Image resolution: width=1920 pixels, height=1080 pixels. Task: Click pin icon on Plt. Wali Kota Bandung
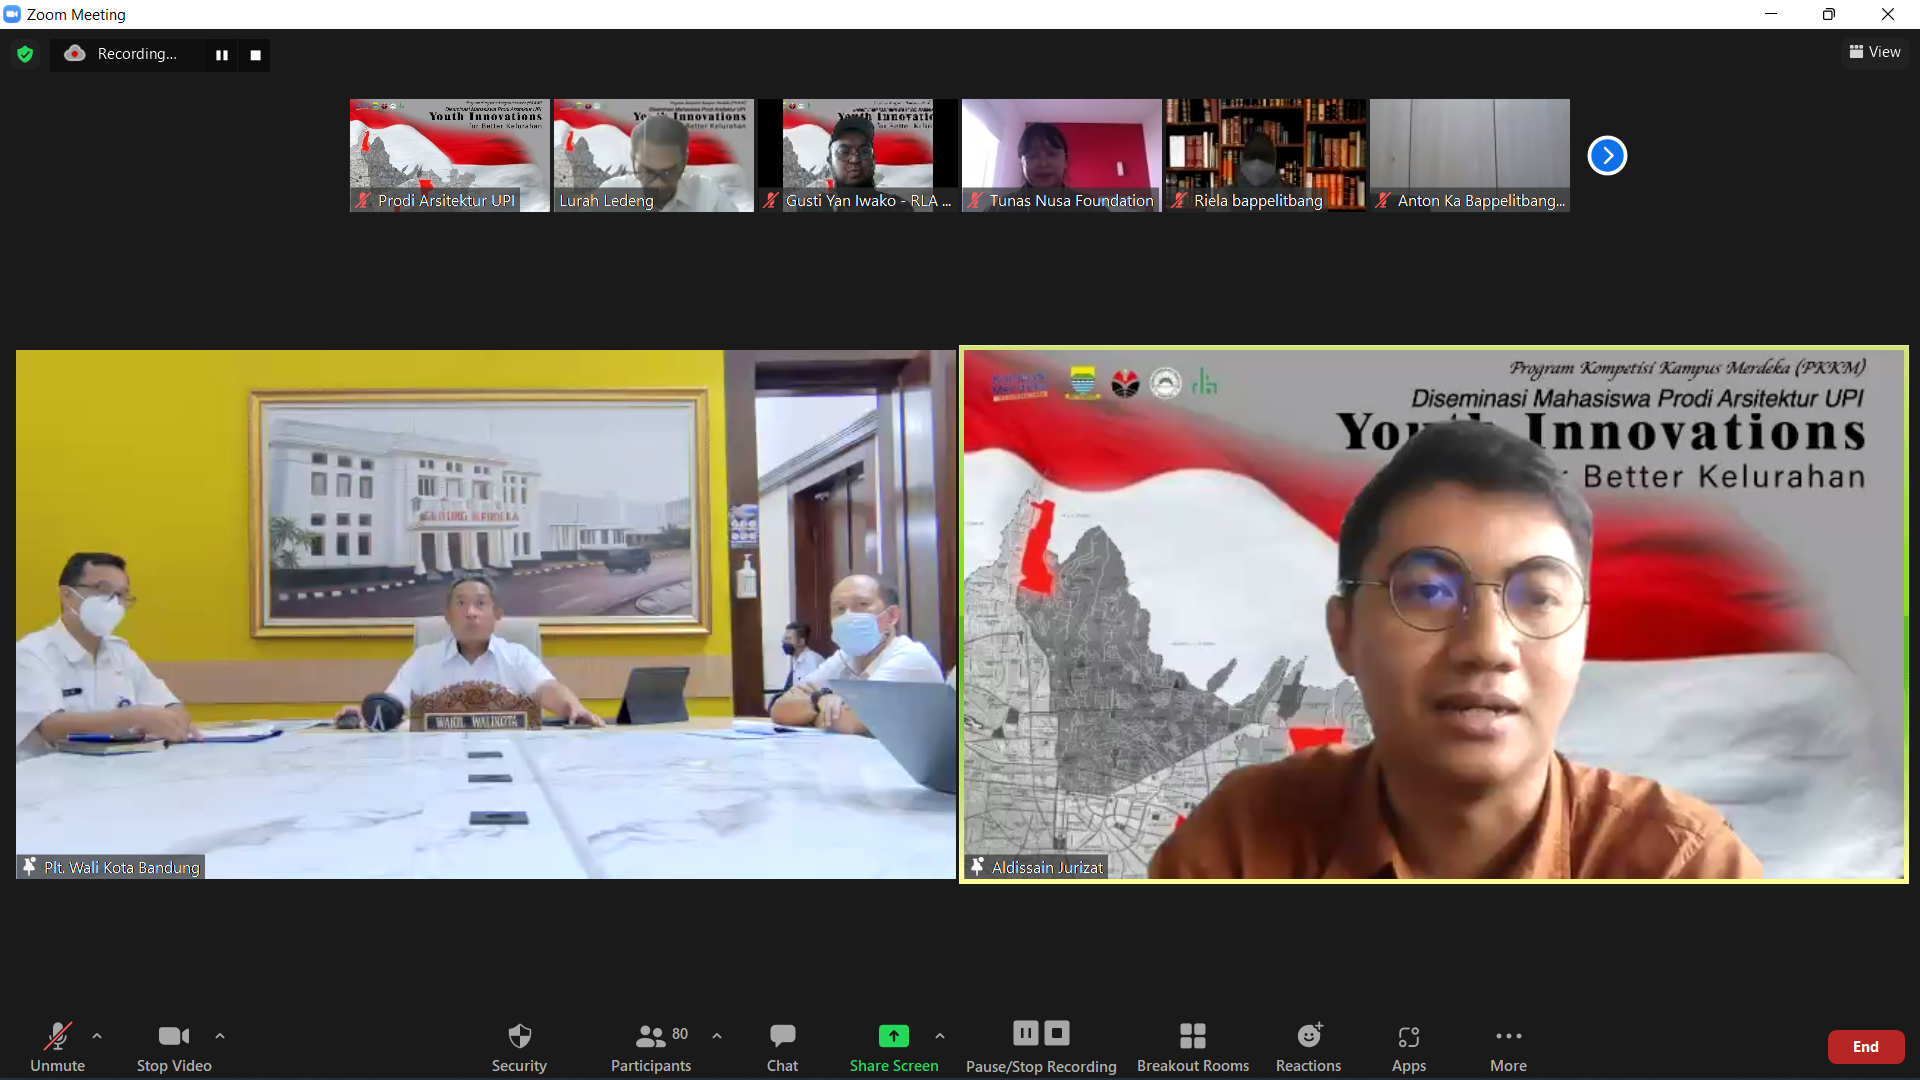pos(30,866)
